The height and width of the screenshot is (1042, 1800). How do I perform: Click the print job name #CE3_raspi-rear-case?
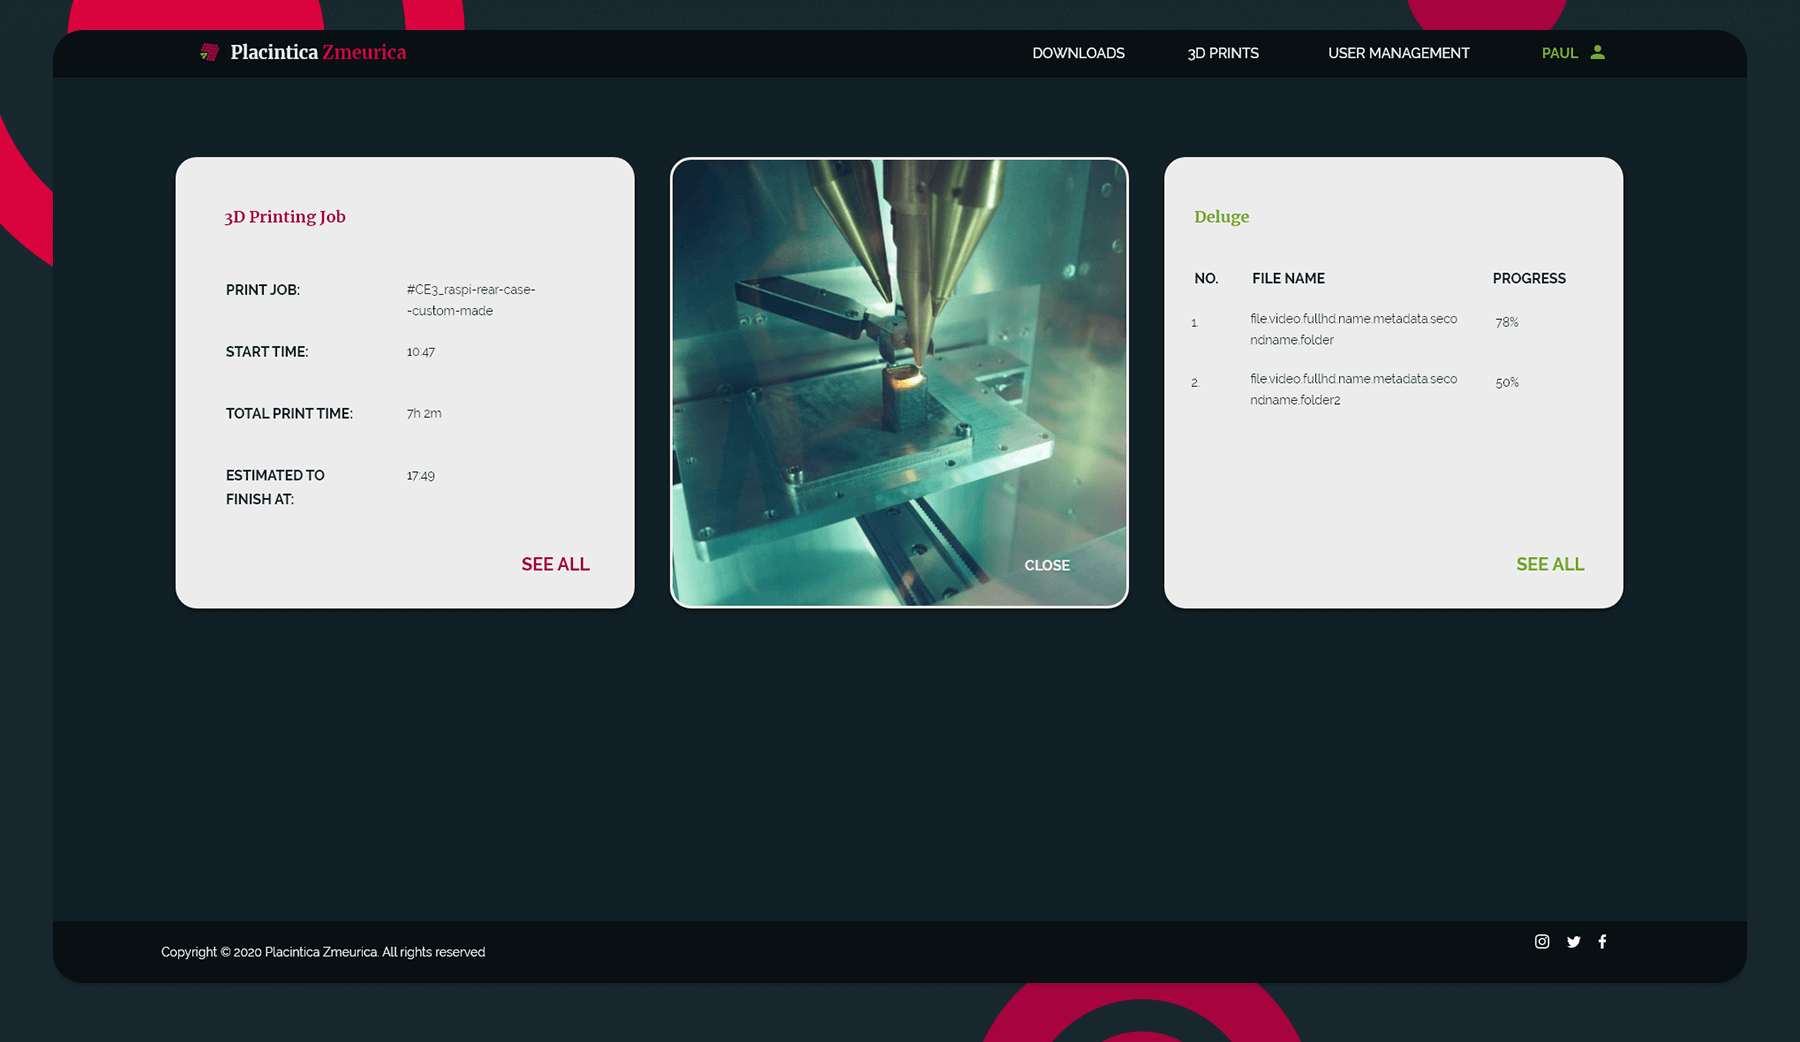(x=471, y=300)
